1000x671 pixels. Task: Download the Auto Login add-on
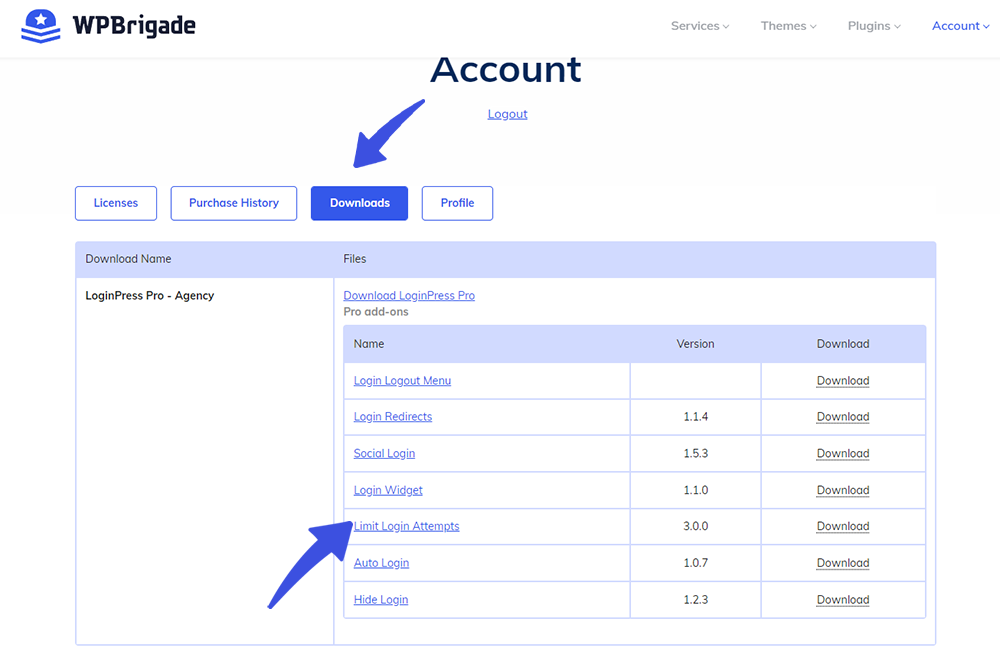[842, 563]
